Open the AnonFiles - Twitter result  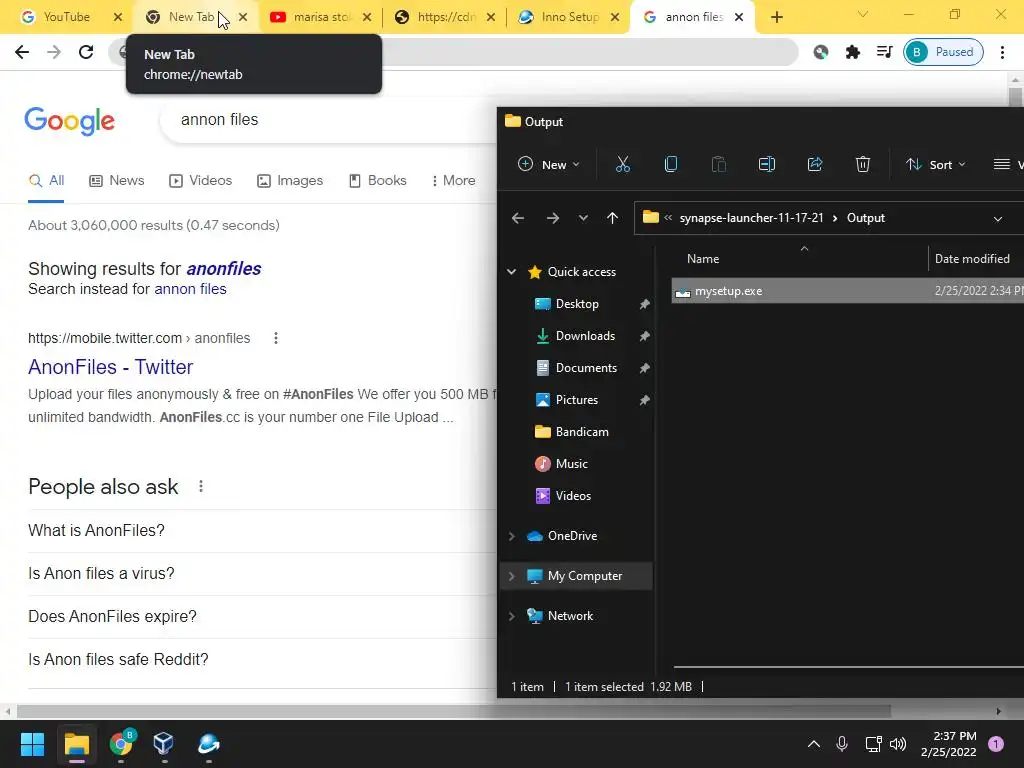[110, 367]
